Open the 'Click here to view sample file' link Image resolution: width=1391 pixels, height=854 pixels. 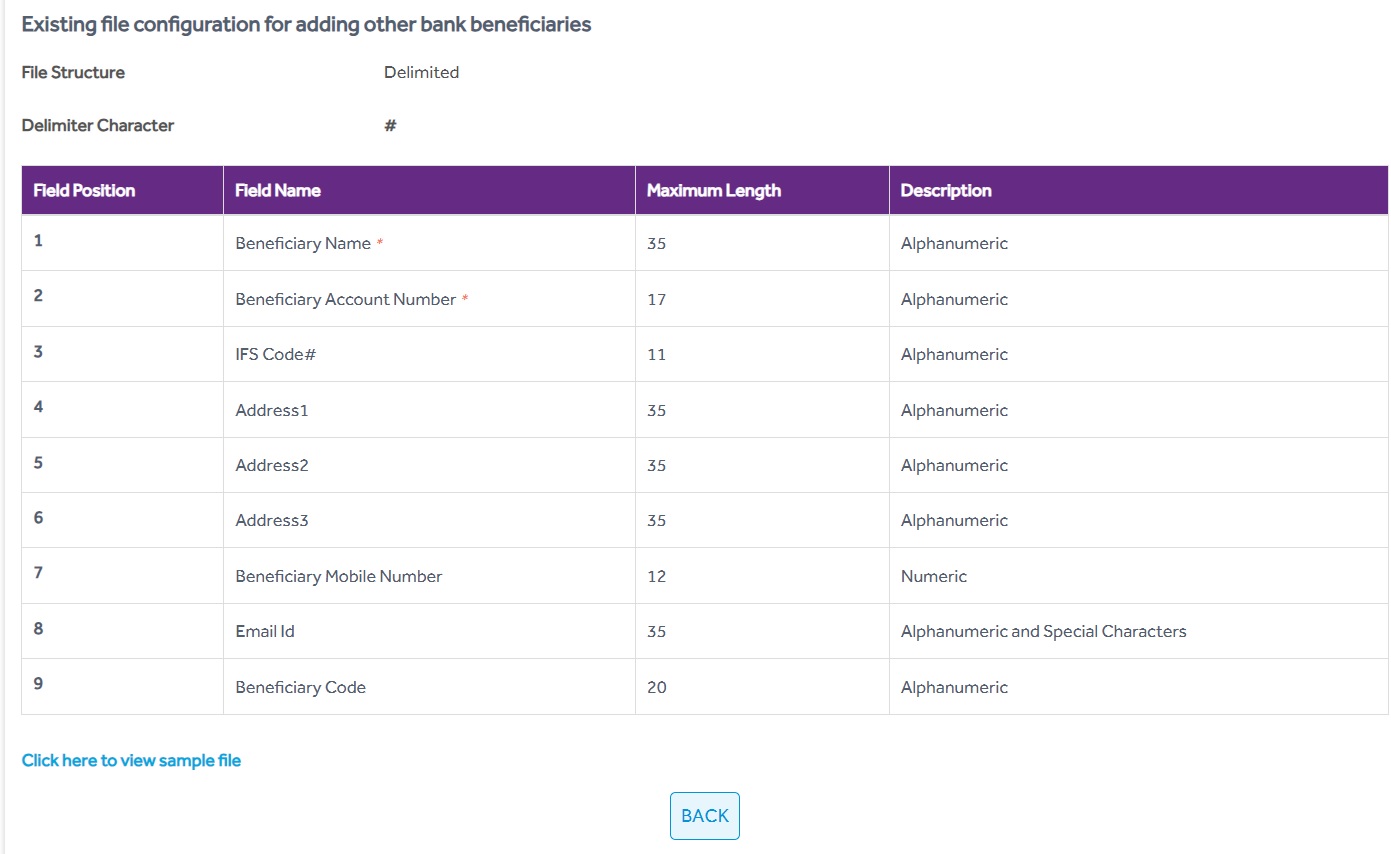131,760
